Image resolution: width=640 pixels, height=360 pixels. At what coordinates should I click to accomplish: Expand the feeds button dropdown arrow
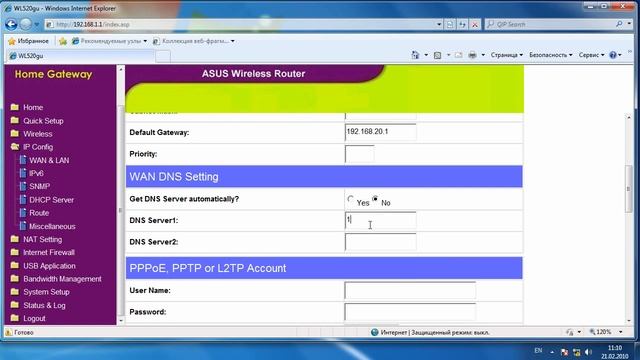click(x=448, y=55)
